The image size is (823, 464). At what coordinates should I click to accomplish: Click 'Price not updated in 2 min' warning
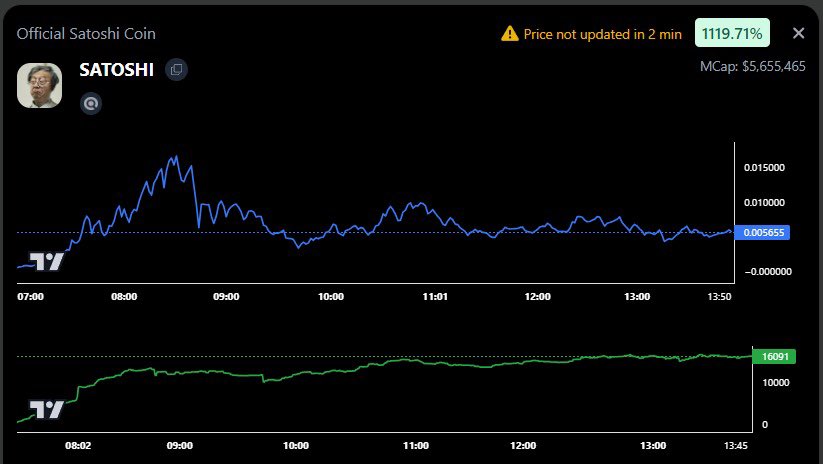click(x=603, y=34)
